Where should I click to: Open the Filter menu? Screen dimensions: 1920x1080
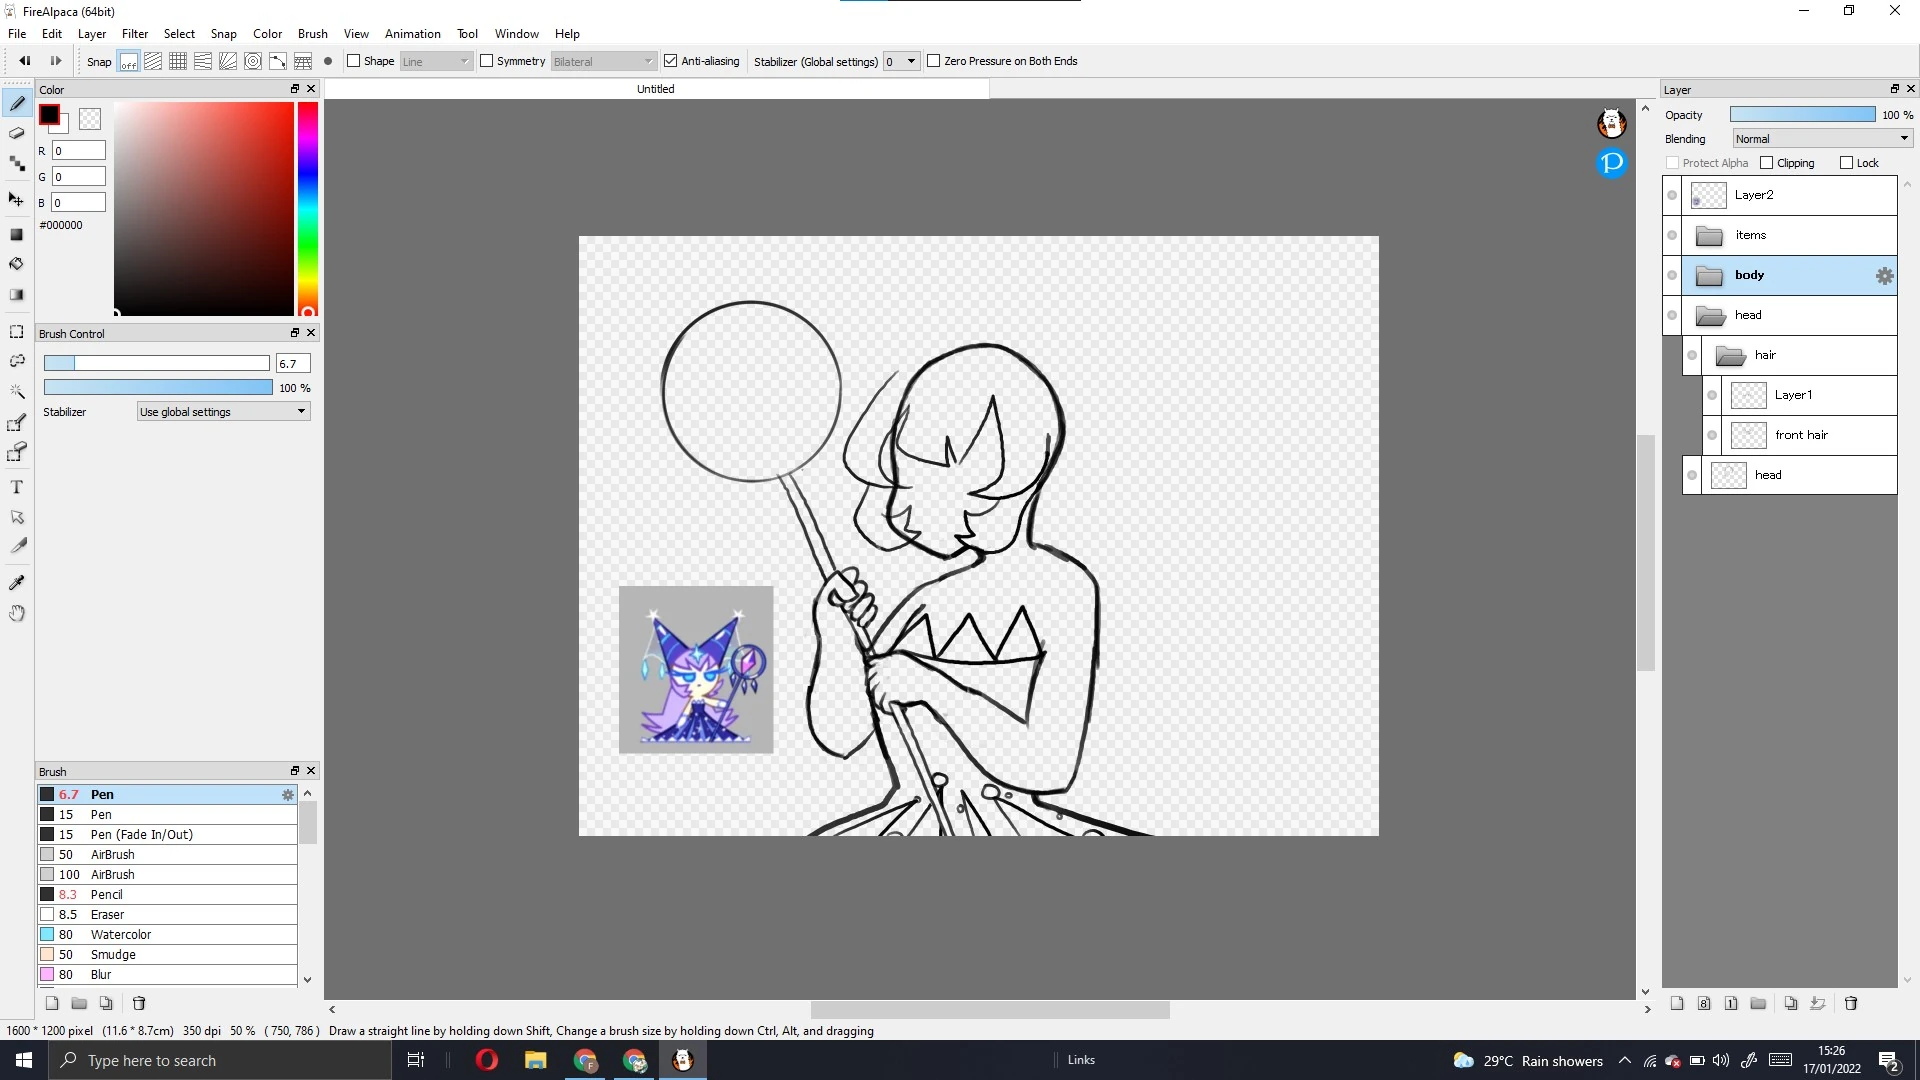pos(135,33)
